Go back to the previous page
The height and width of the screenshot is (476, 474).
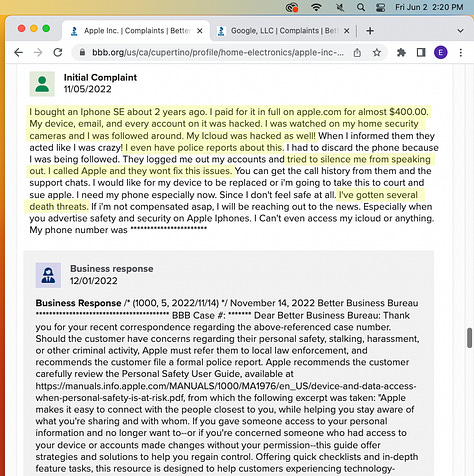(x=19, y=52)
